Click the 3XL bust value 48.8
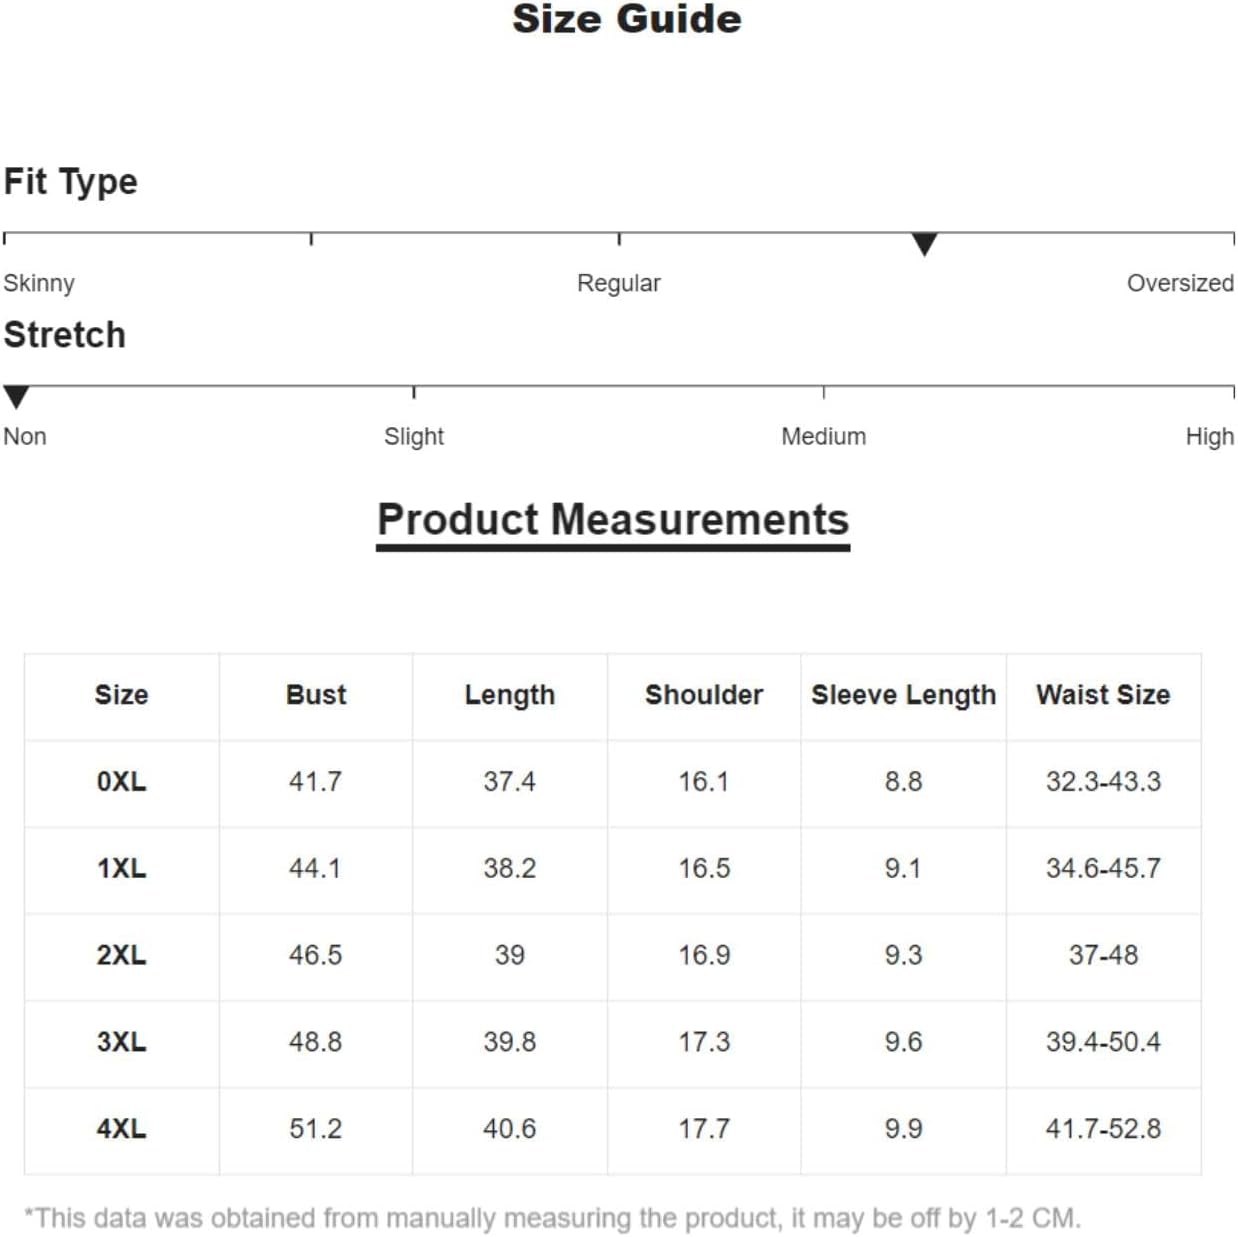 click(315, 1042)
